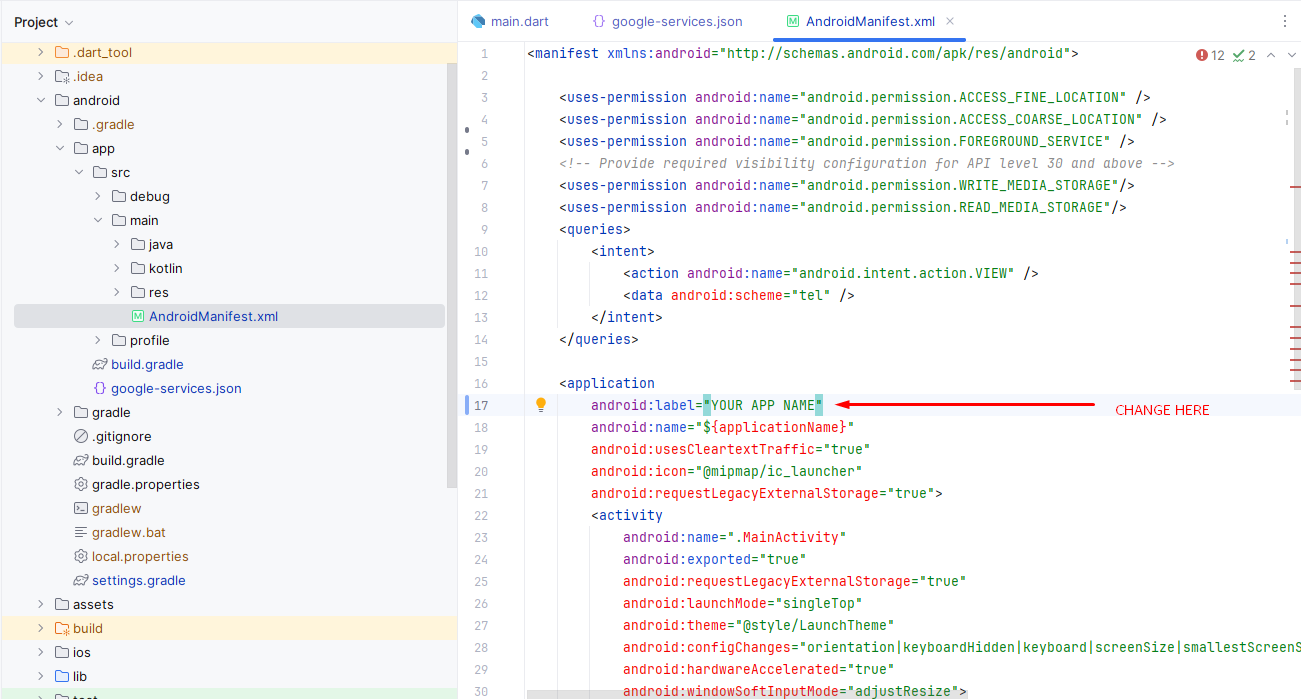Select AndroidManifest.xml in the project tree
Image resolution: width=1301 pixels, height=699 pixels.
213,316
